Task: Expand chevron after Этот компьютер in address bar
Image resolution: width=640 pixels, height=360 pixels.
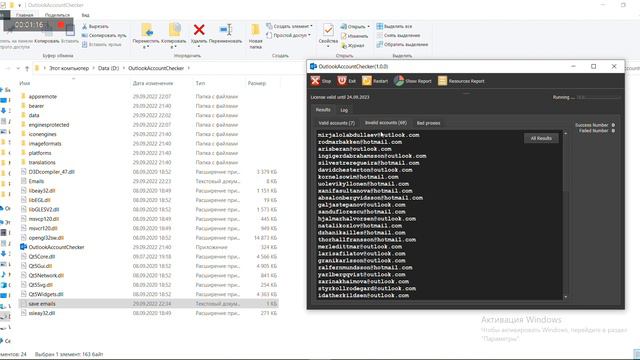Action: (x=93, y=68)
